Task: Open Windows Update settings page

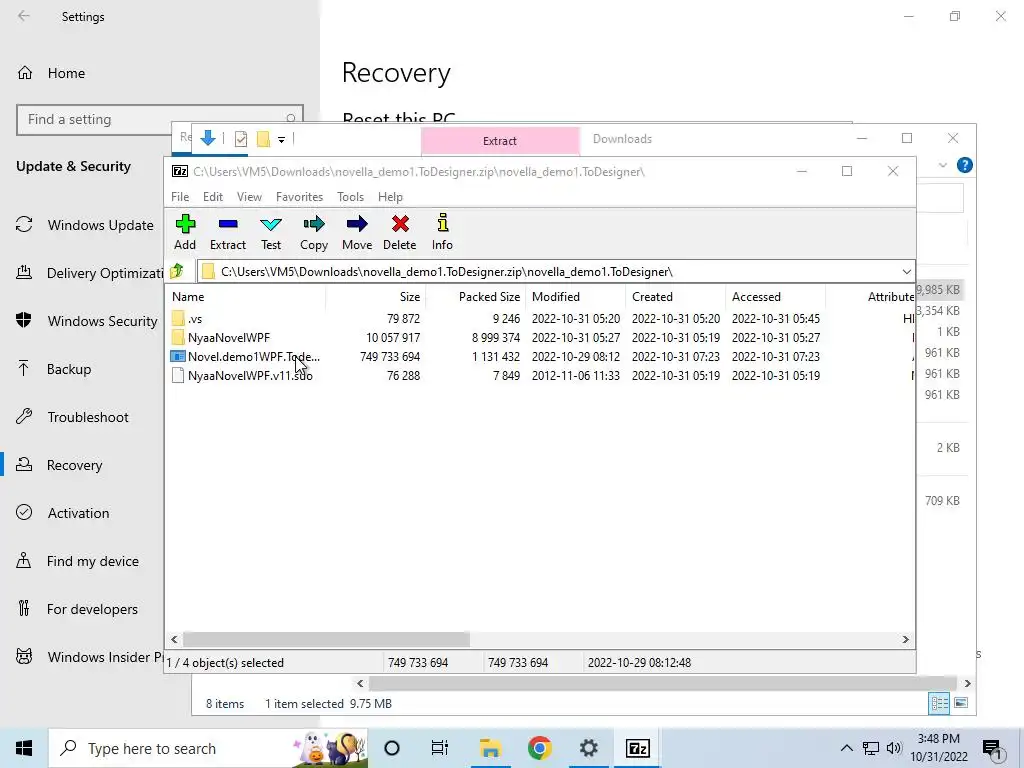Action: click(x=85, y=225)
